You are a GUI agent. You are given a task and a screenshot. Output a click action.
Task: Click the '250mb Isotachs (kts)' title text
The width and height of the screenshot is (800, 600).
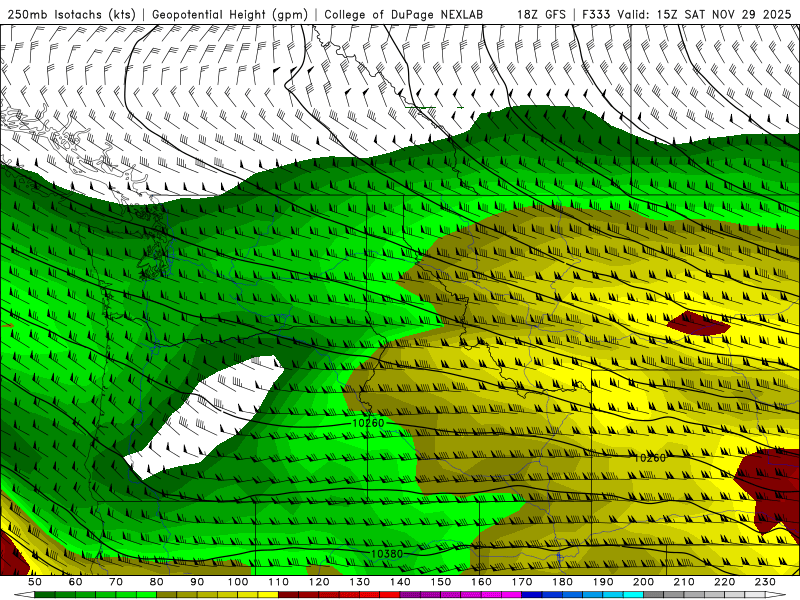71,14
